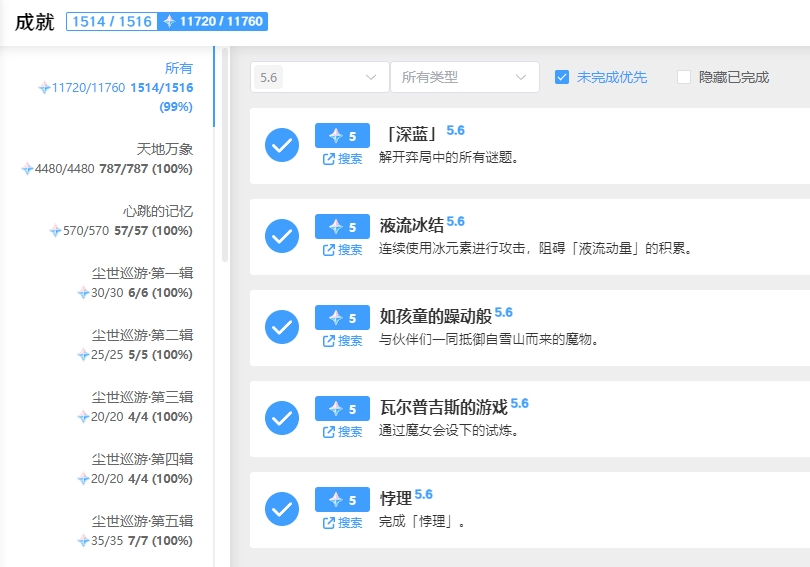Click the 悖理 achievement title

[396, 498]
